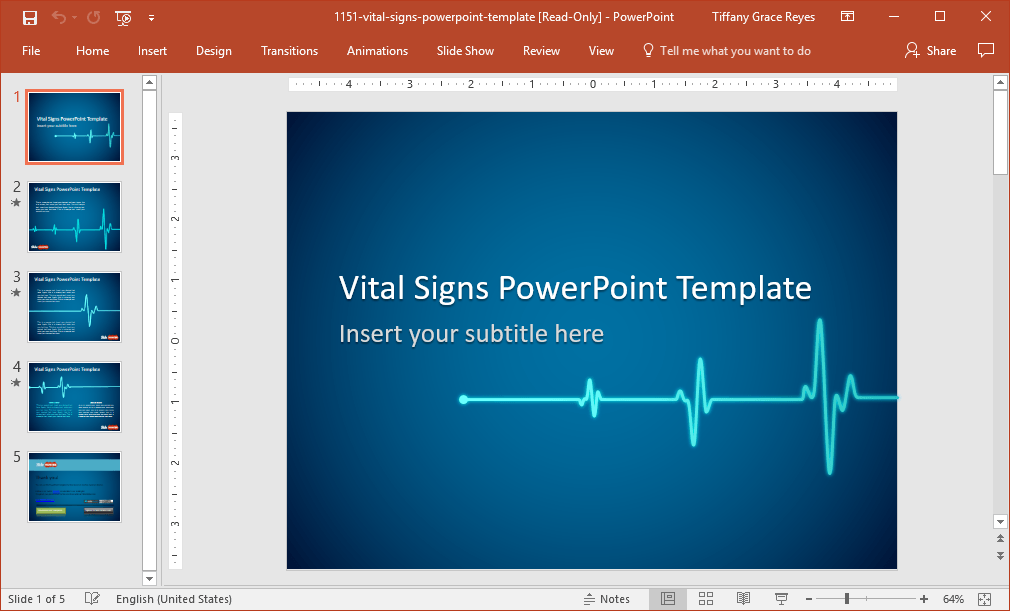
Task: Start Slide Show icon in status bar
Action: [x=781, y=599]
